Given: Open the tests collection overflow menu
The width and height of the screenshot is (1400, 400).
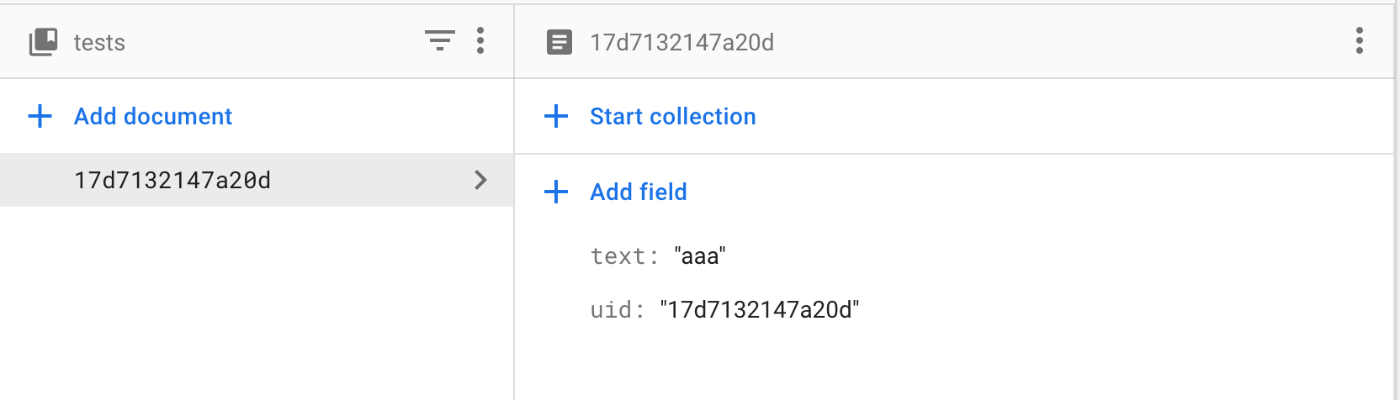Looking at the screenshot, I should pos(481,41).
